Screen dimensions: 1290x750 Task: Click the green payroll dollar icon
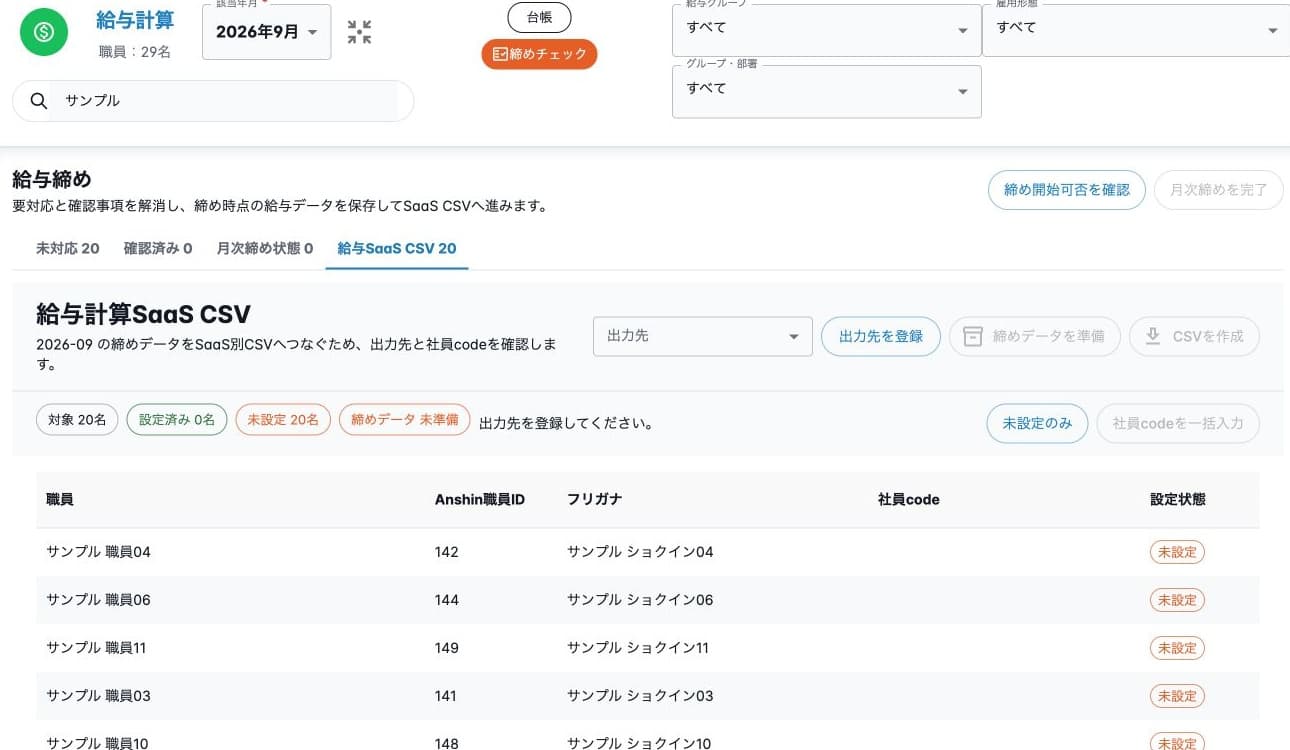coord(44,32)
